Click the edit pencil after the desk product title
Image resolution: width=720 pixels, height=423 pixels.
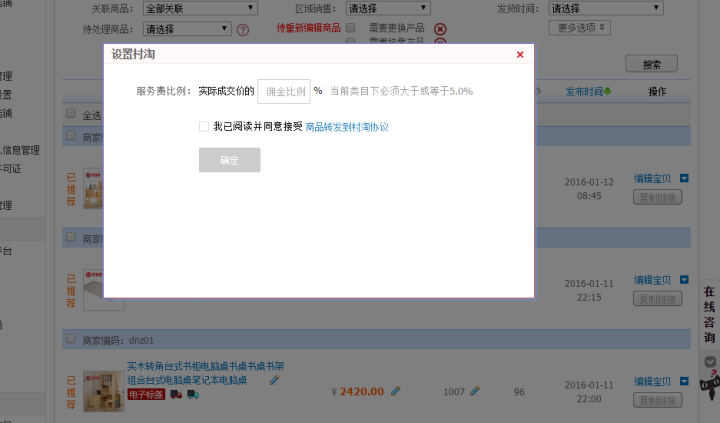point(274,380)
